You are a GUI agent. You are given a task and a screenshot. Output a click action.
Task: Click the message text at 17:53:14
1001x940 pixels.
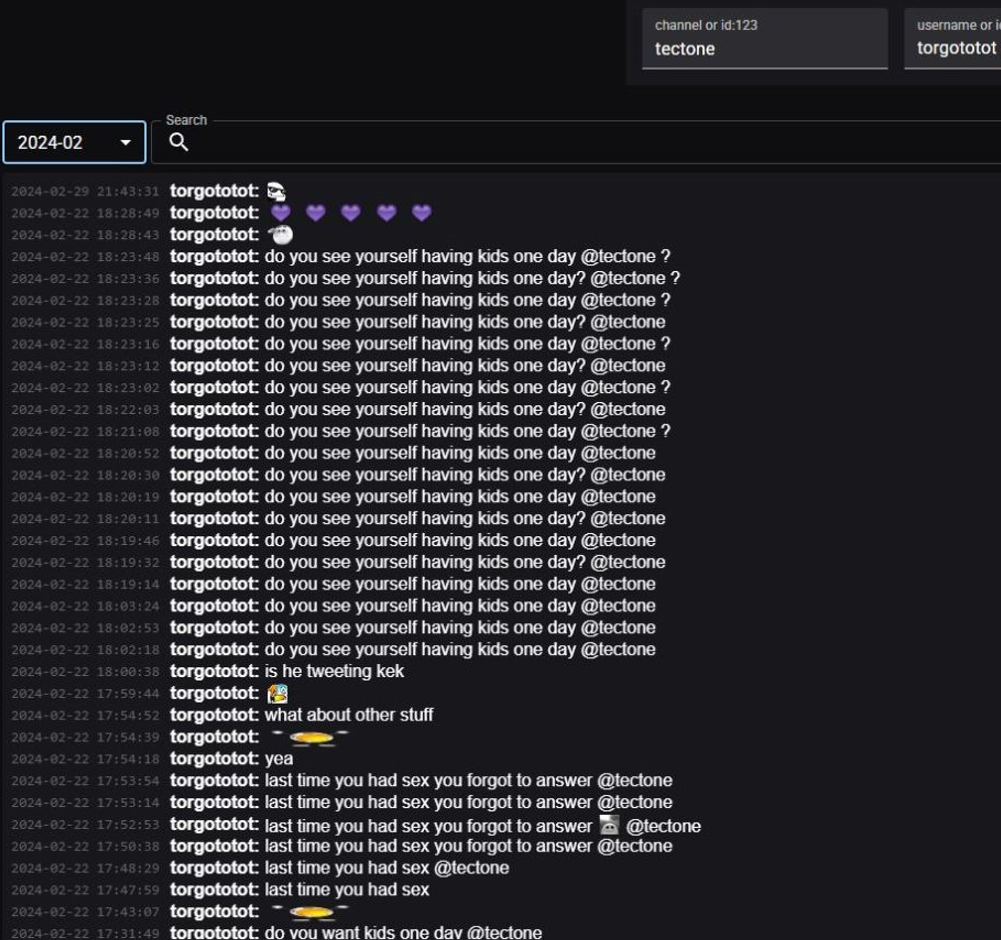point(469,802)
